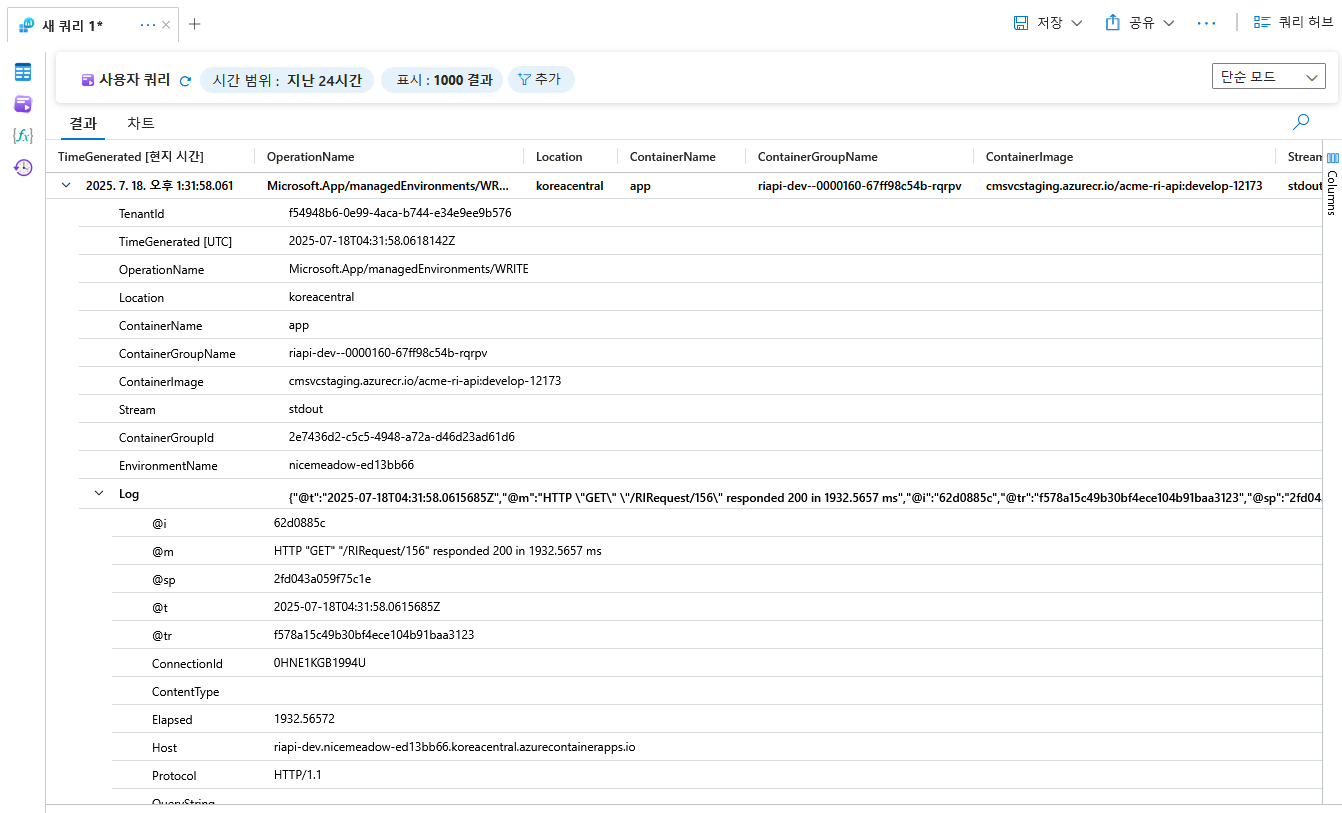Open the 저장 dropdown
Screen dimensions: 1342x813
[1047, 23]
